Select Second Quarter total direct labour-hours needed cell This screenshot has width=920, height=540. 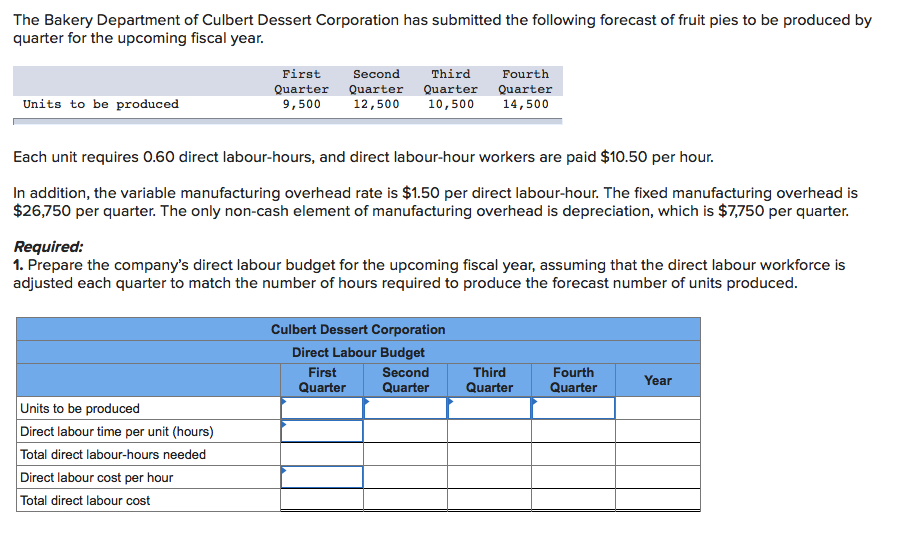[x=405, y=454]
